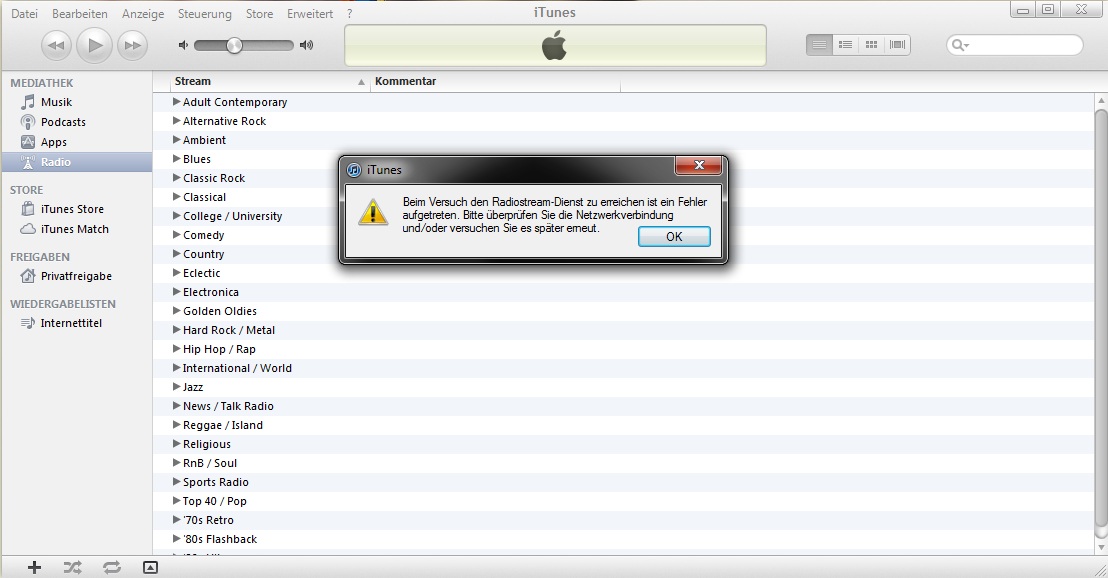Open the Erweitert menu
The height and width of the screenshot is (578, 1108).
310,13
